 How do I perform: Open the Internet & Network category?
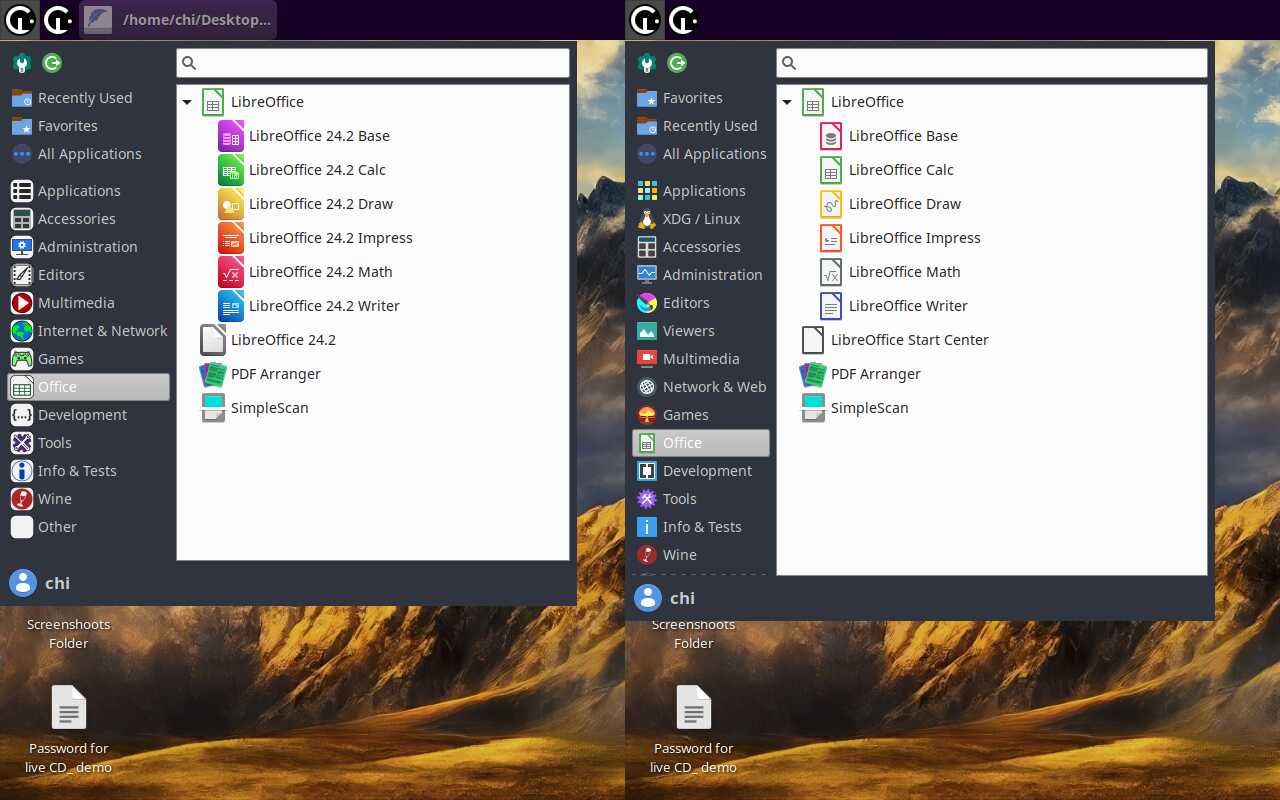89,331
